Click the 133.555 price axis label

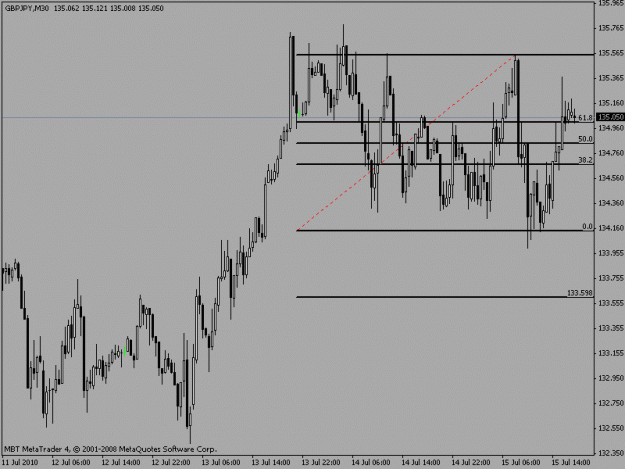pos(611,303)
